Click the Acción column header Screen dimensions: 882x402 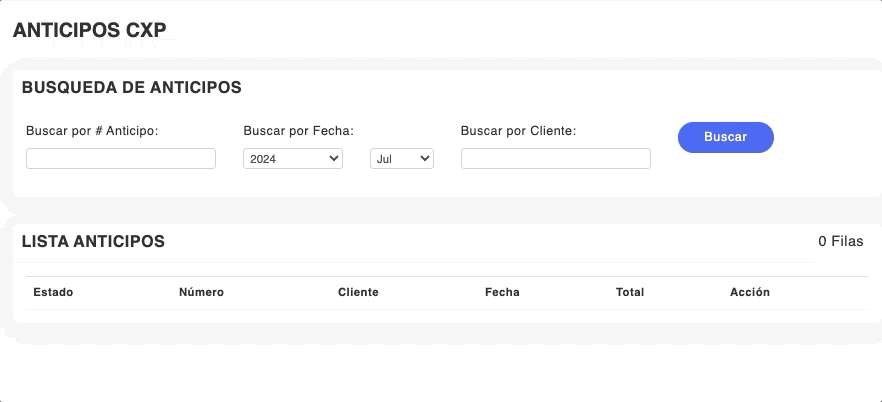pos(750,292)
